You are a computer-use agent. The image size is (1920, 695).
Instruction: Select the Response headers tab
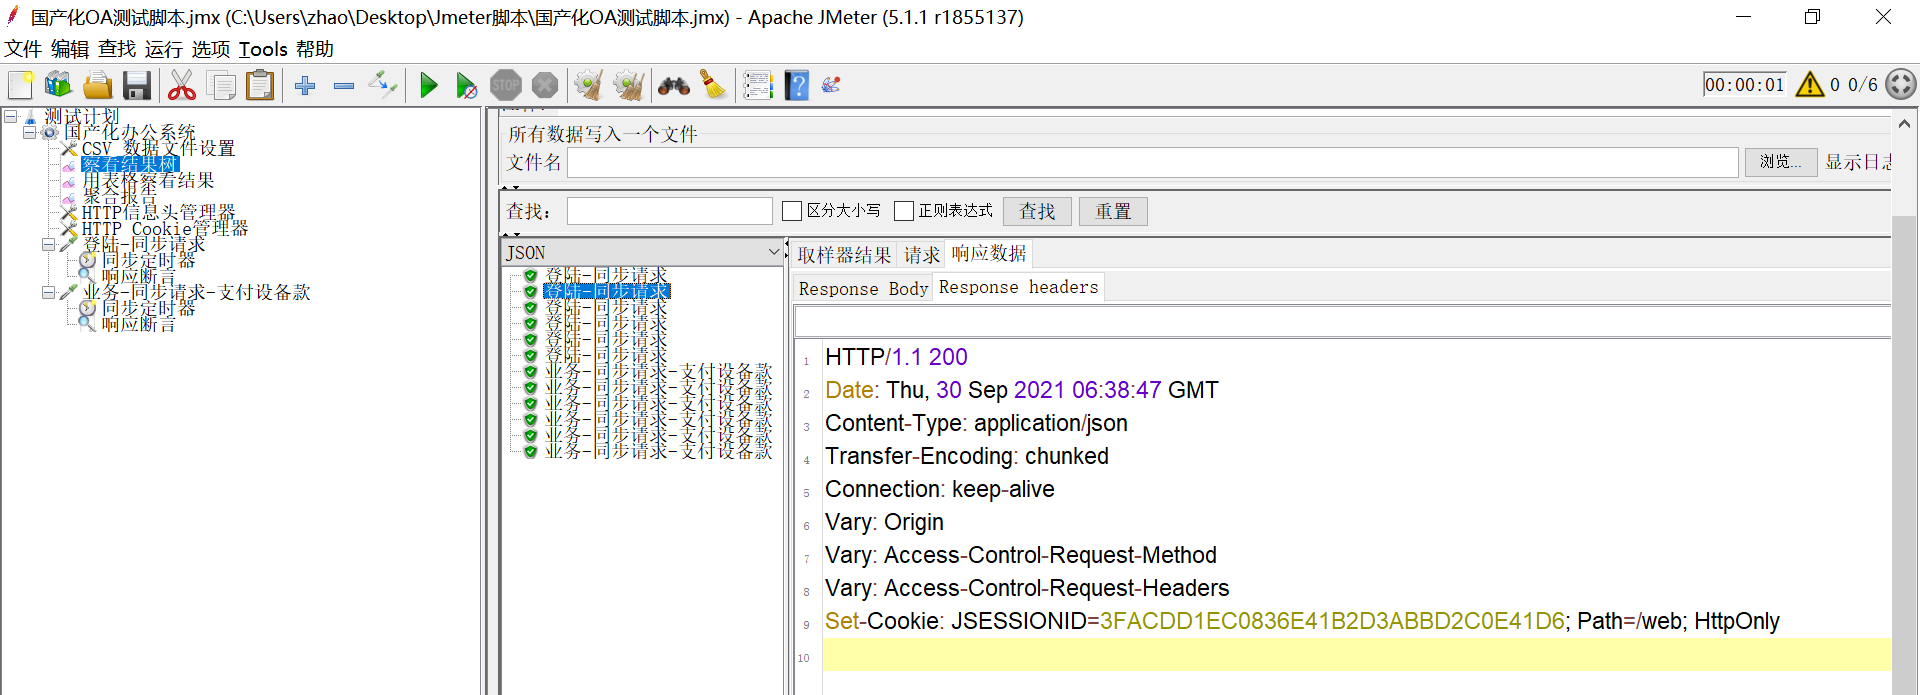(x=1018, y=287)
